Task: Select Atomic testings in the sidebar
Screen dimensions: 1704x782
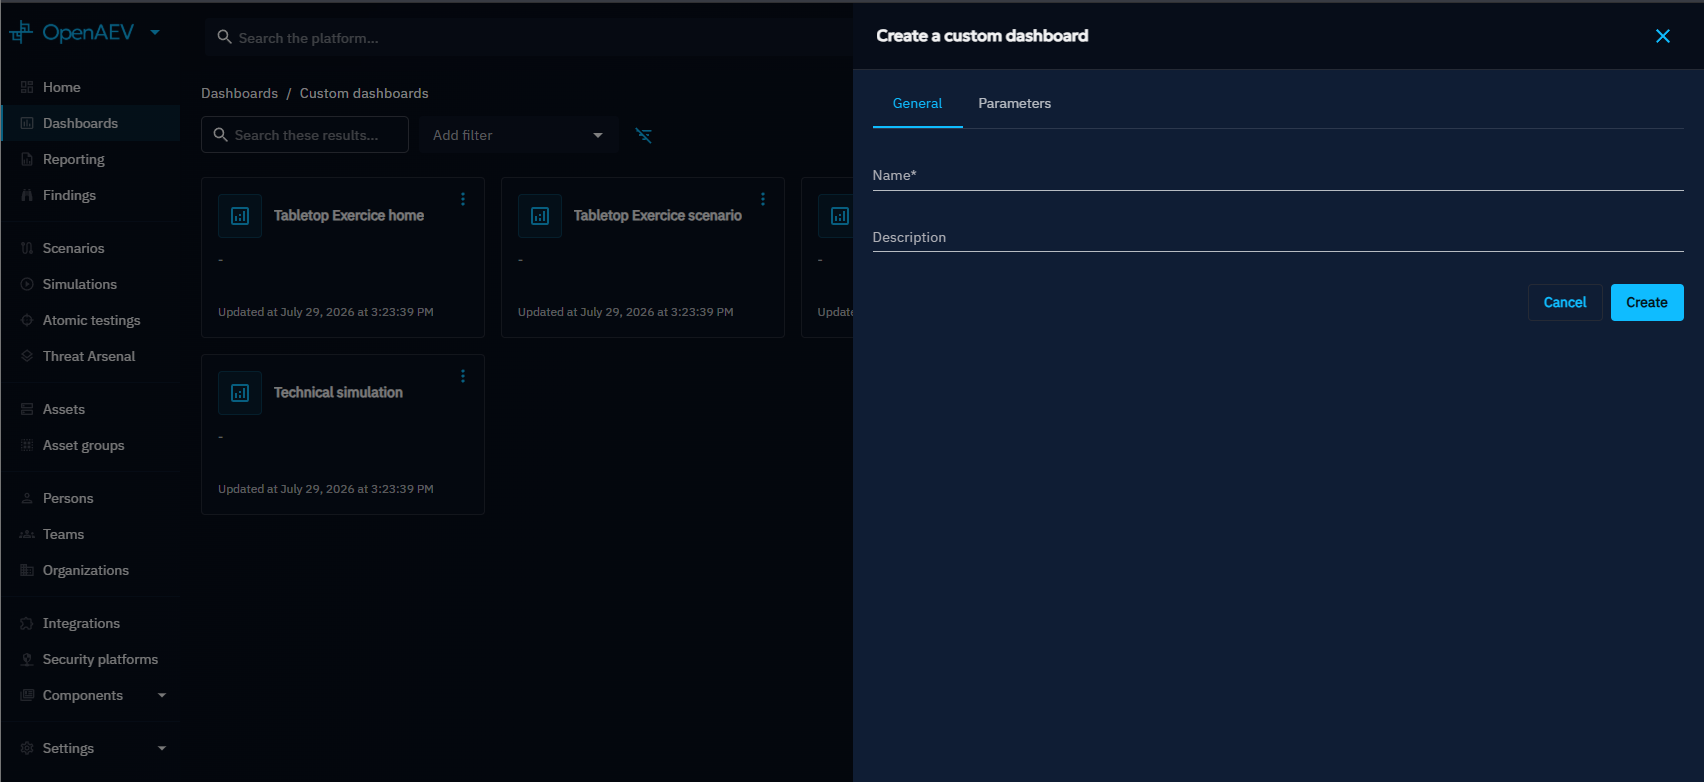Action: (90, 320)
